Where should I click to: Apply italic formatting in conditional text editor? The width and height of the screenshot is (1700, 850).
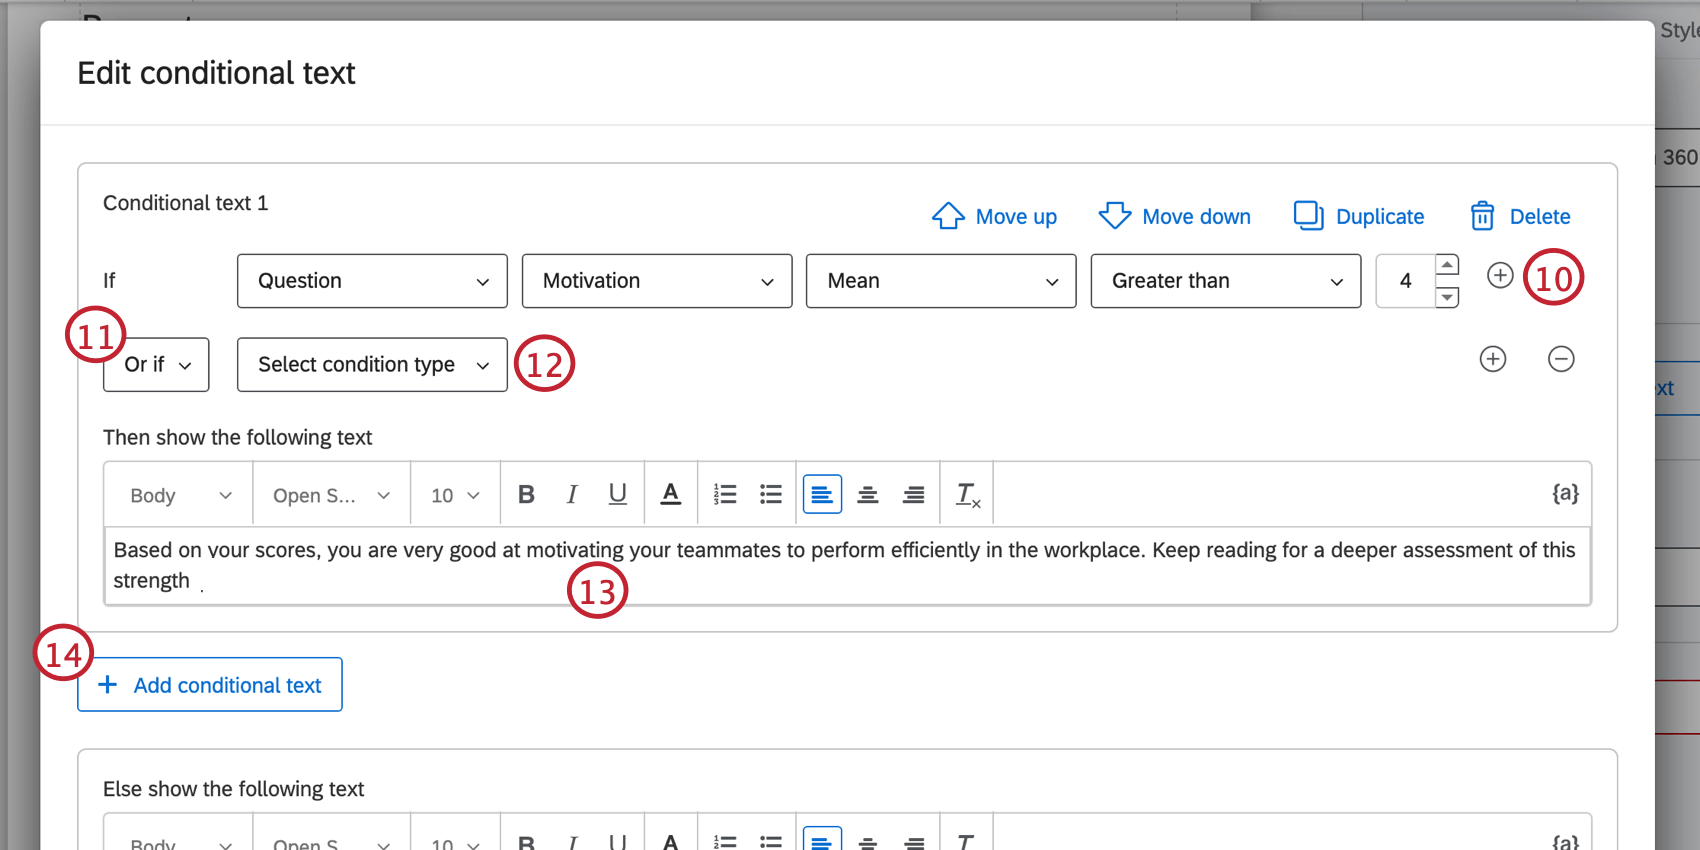[572, 494]
